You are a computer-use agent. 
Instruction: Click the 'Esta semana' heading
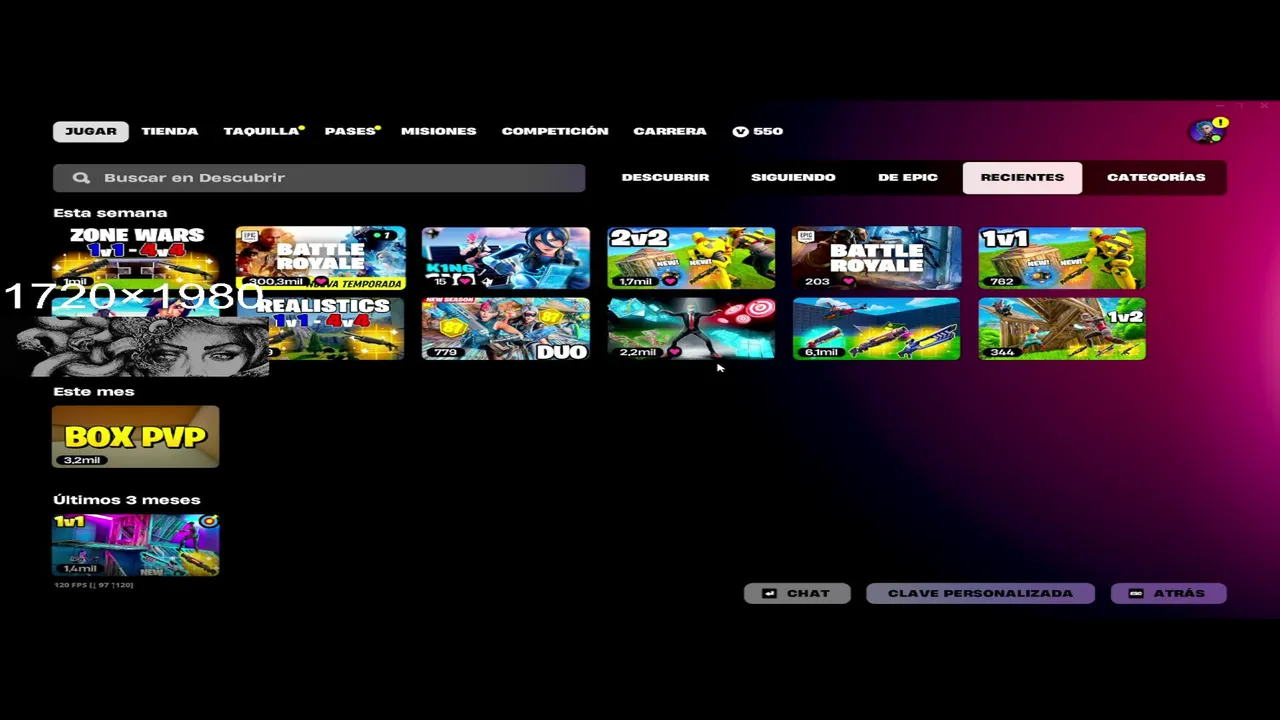pos(110,213)
